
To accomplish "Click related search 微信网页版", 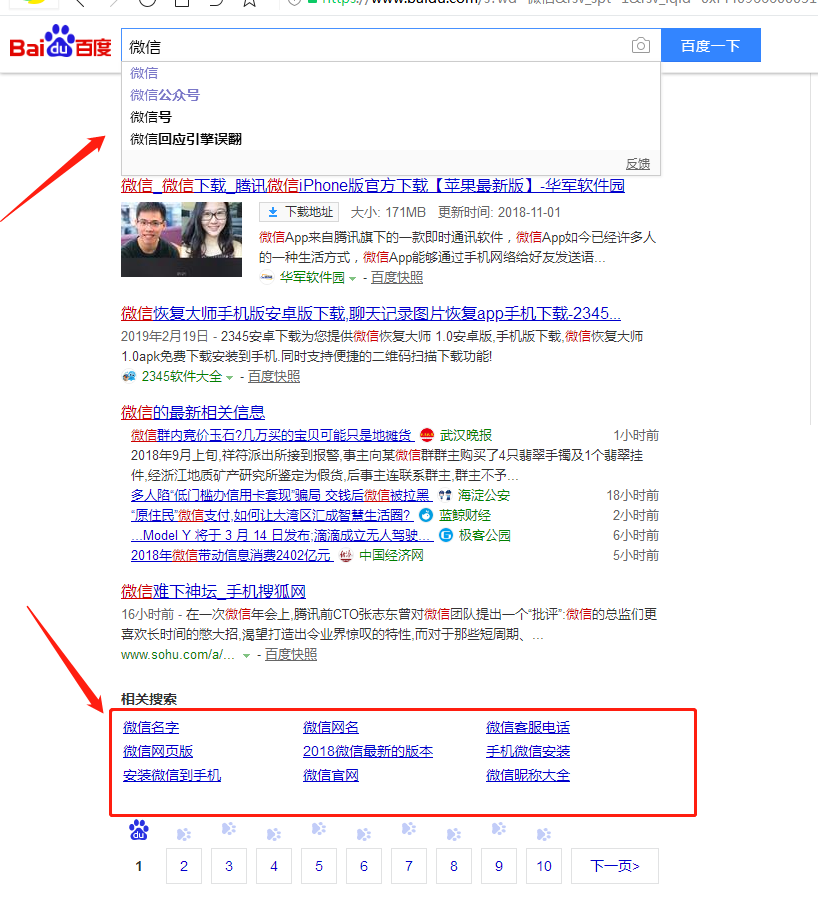I will pyautogui.click(x=158, y=751).
